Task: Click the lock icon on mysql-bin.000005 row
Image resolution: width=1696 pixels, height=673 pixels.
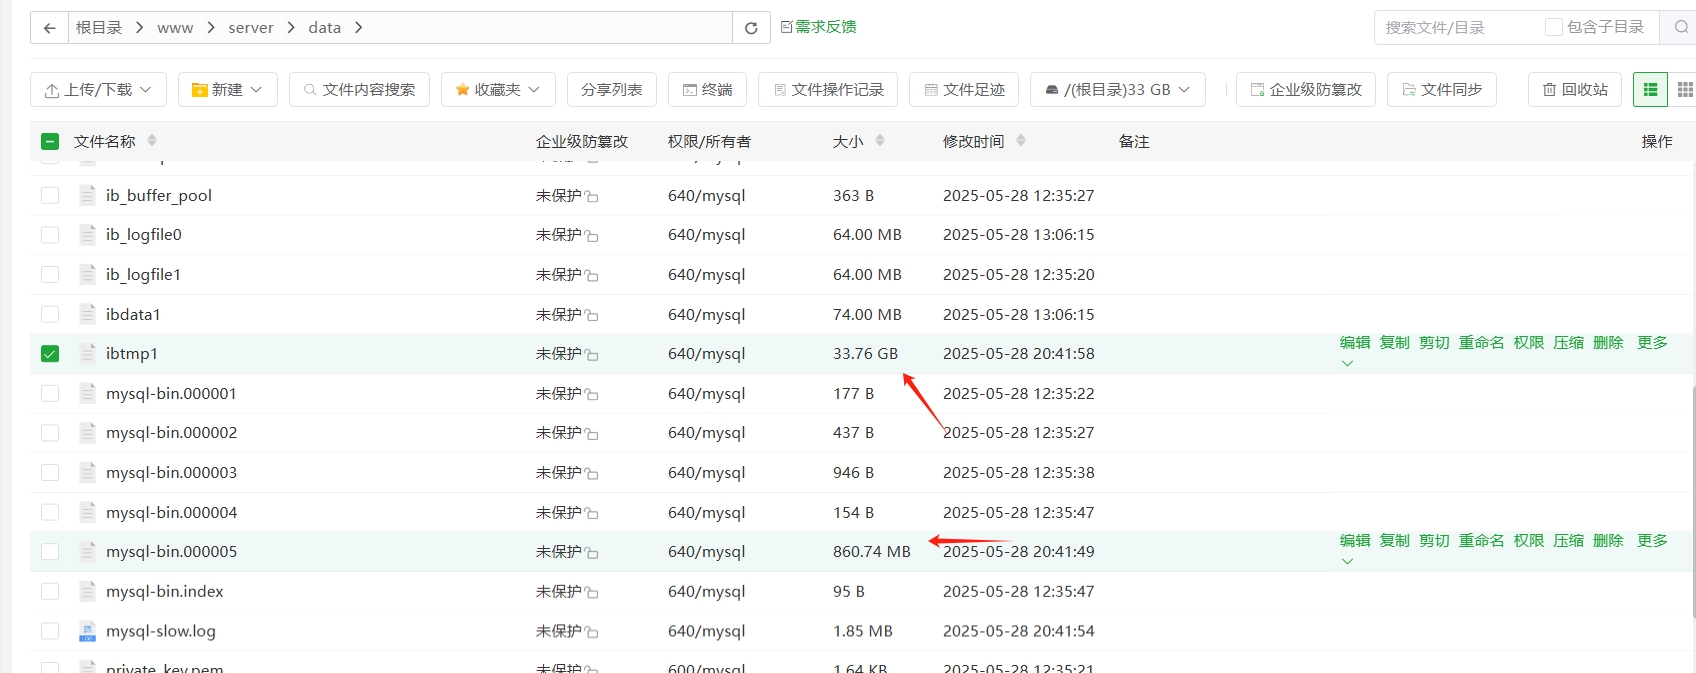Action: (x=592, y=553)
